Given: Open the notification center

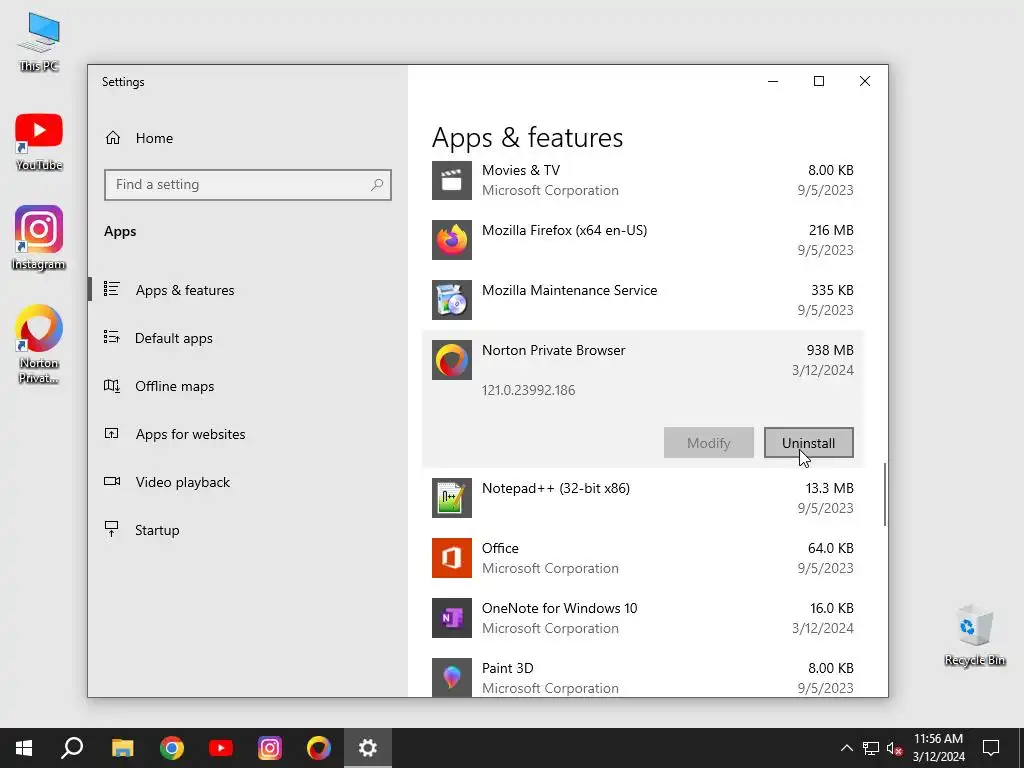Looking at the screenshot, I should click(x=991, y=748).
